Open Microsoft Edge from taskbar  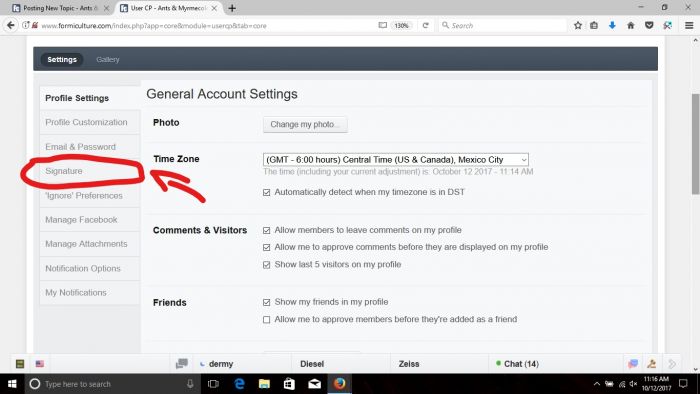[x=239, y=384]
